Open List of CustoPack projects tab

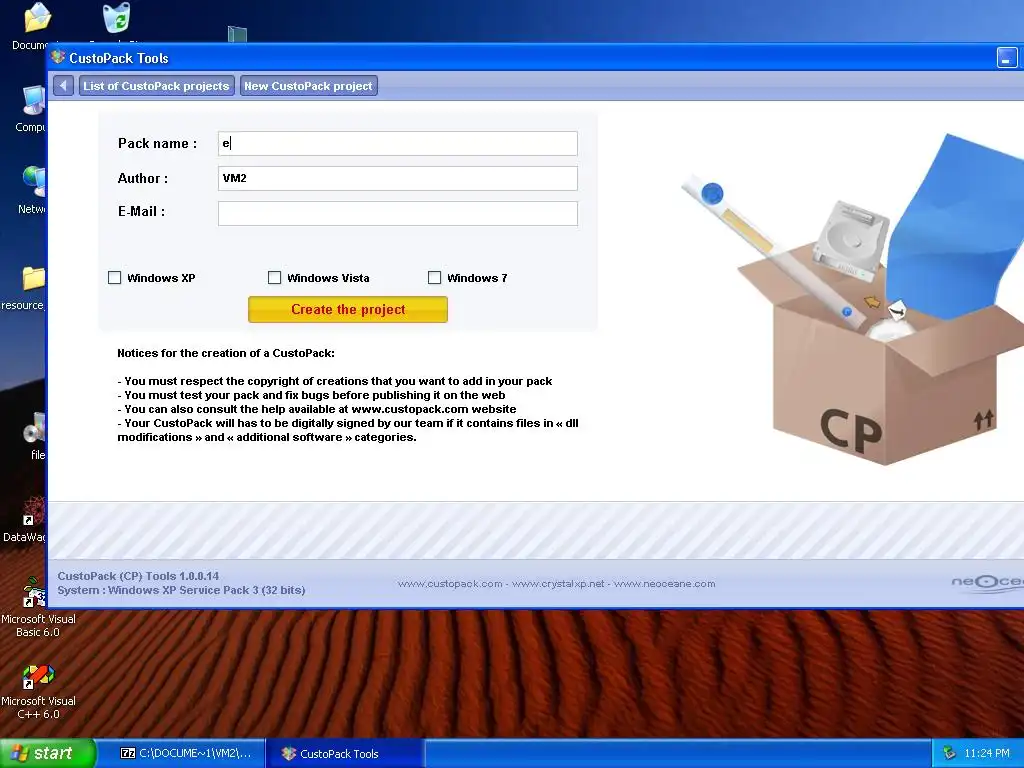pos(156,86)
